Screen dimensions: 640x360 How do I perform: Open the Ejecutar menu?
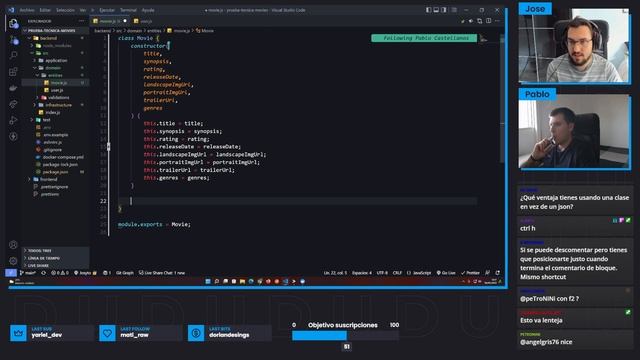coord(107,10)
